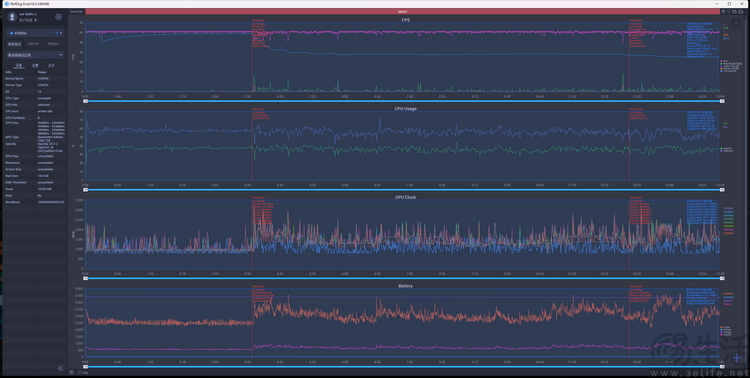Image resolution: width=750 pixels, height=378 pixels.
Task: Click the Battery chart right slider handle
Action: (722, 367)
